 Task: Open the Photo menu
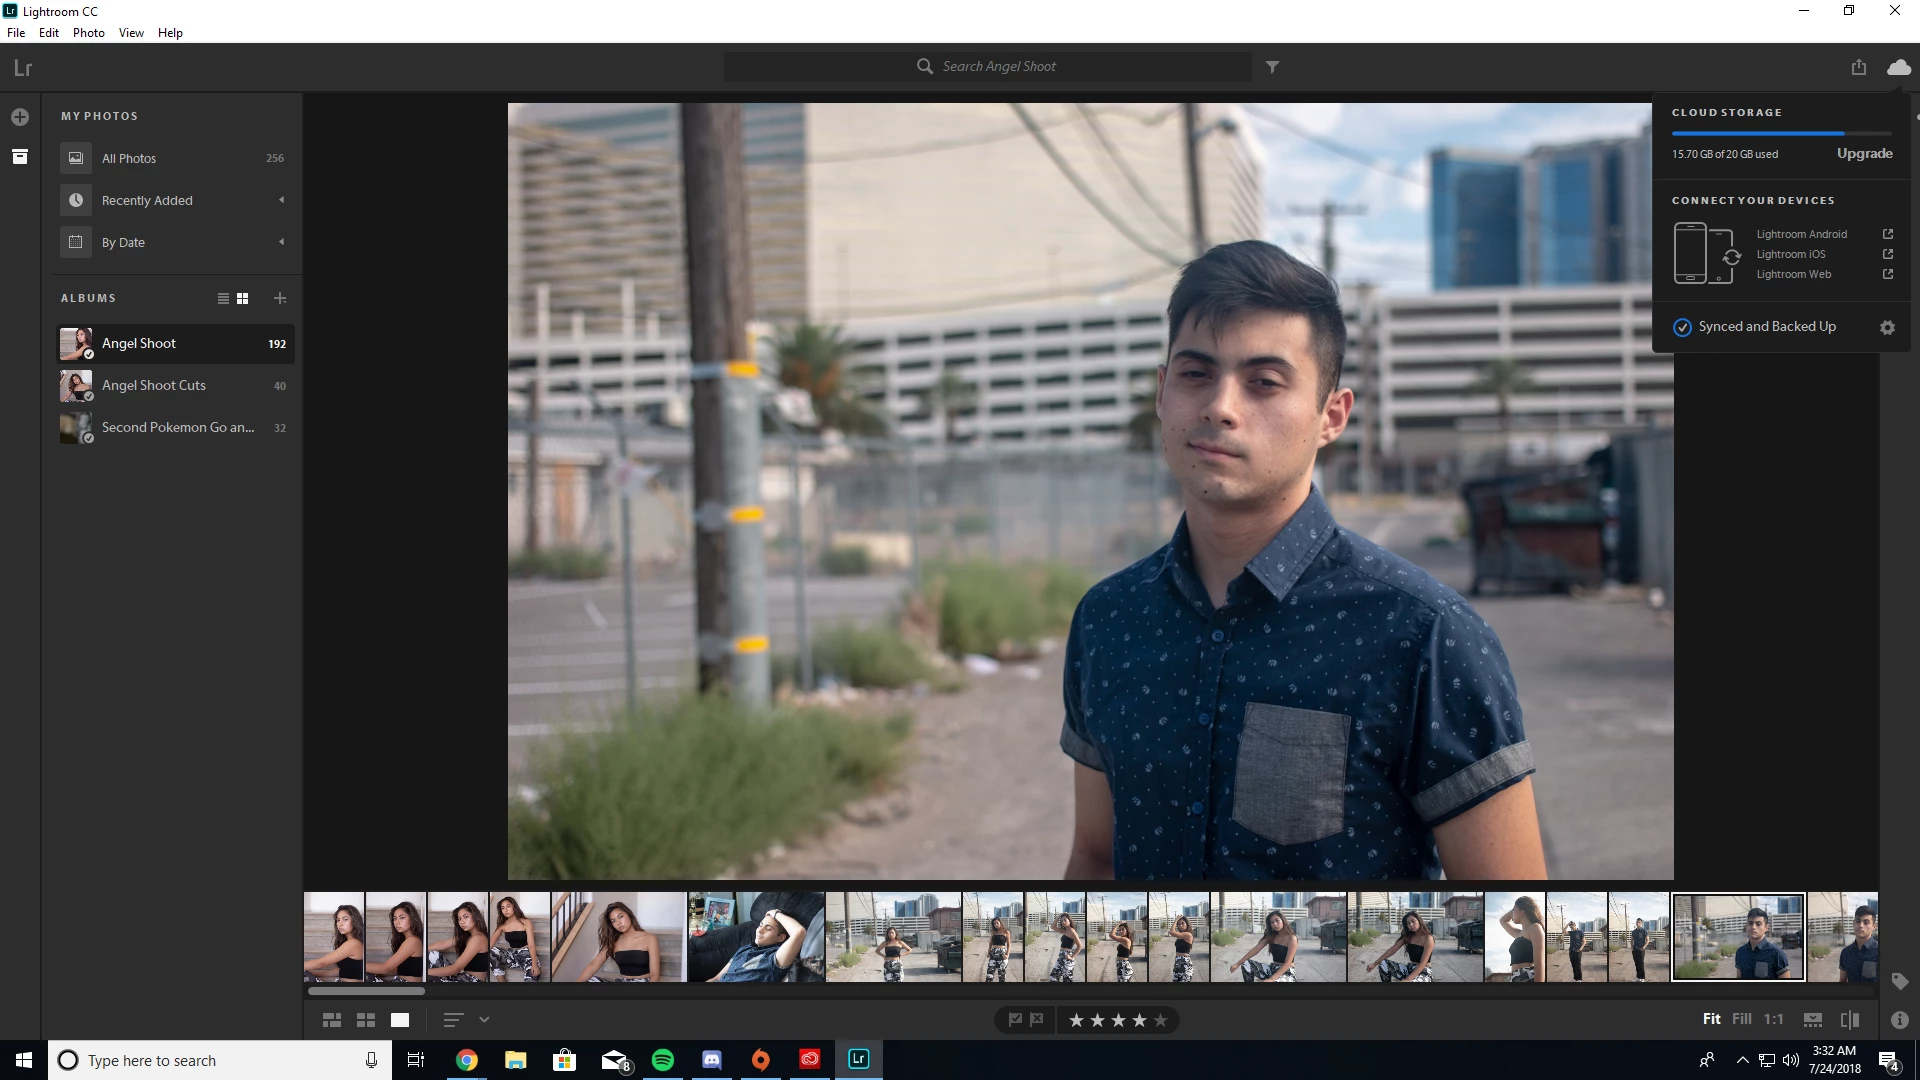[88, 33]
